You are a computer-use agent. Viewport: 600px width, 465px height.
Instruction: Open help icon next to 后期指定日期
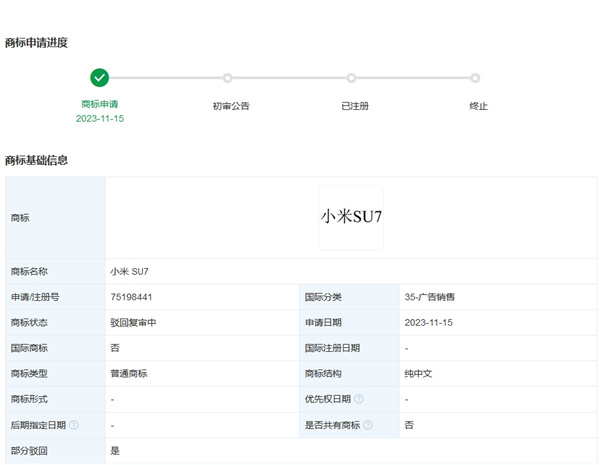pos(74,425)
